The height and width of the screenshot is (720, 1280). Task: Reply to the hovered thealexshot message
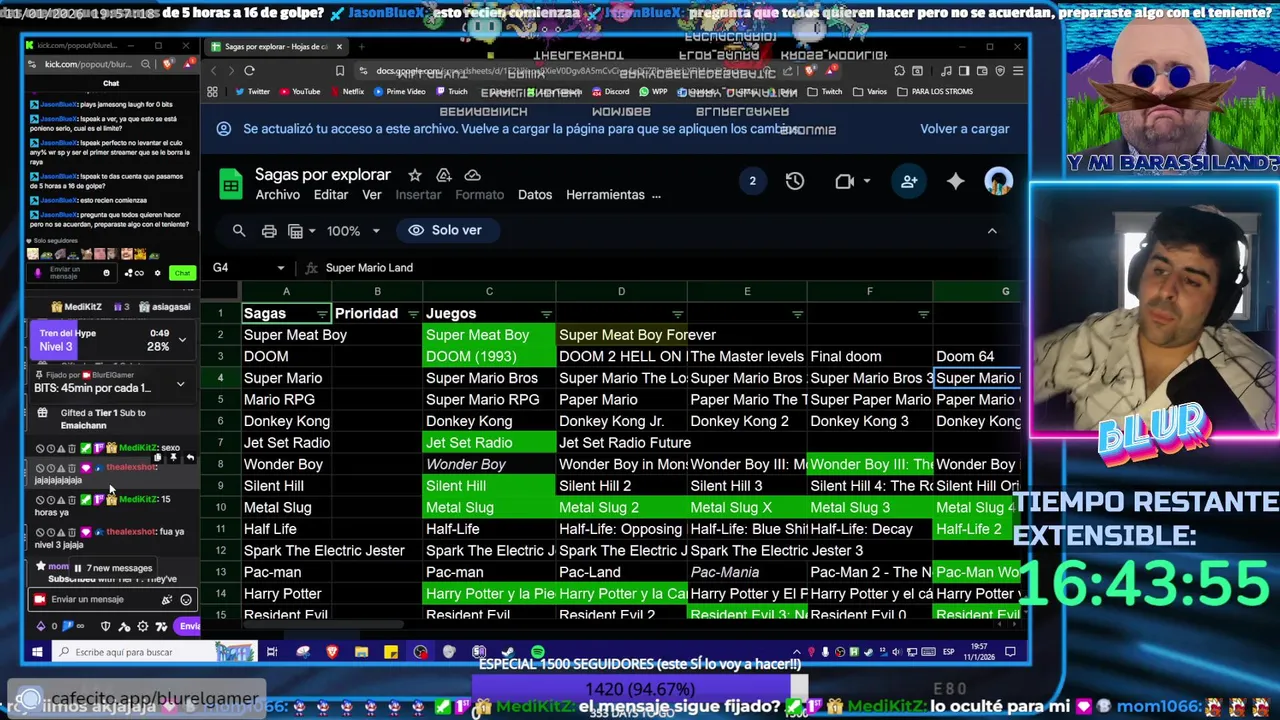(190, 457)
